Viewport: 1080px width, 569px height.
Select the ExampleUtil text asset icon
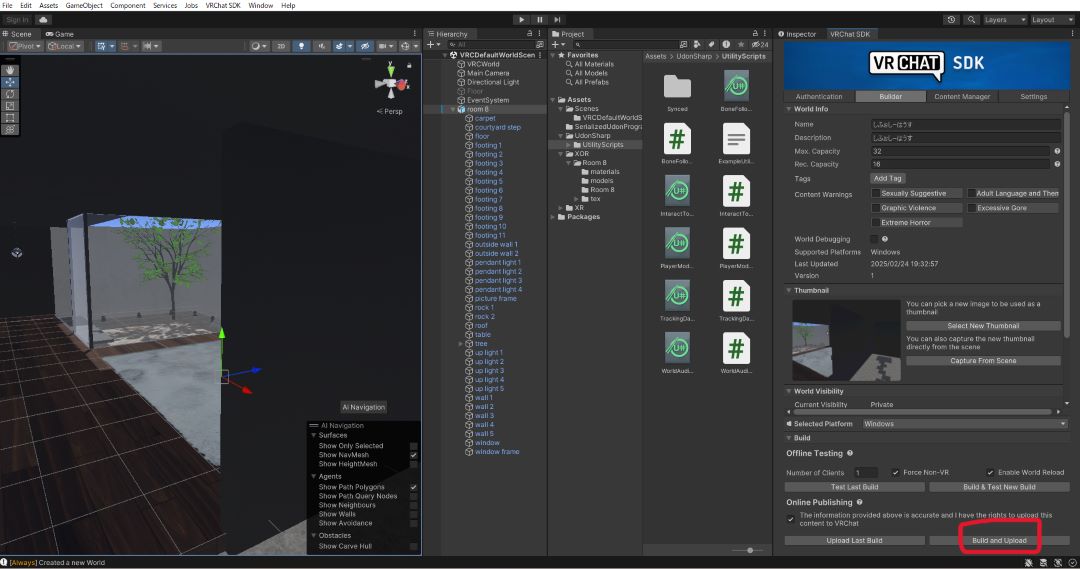(736, 140)
